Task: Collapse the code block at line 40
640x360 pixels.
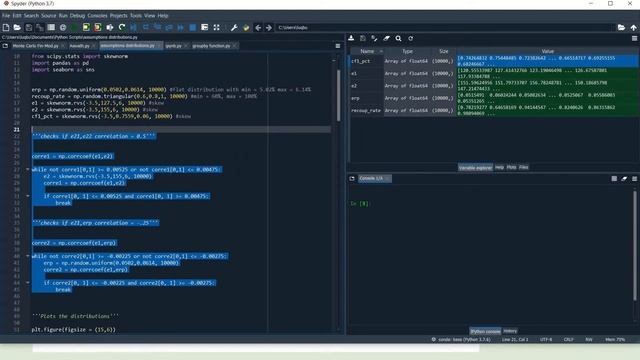Action: tap(28, 256)
